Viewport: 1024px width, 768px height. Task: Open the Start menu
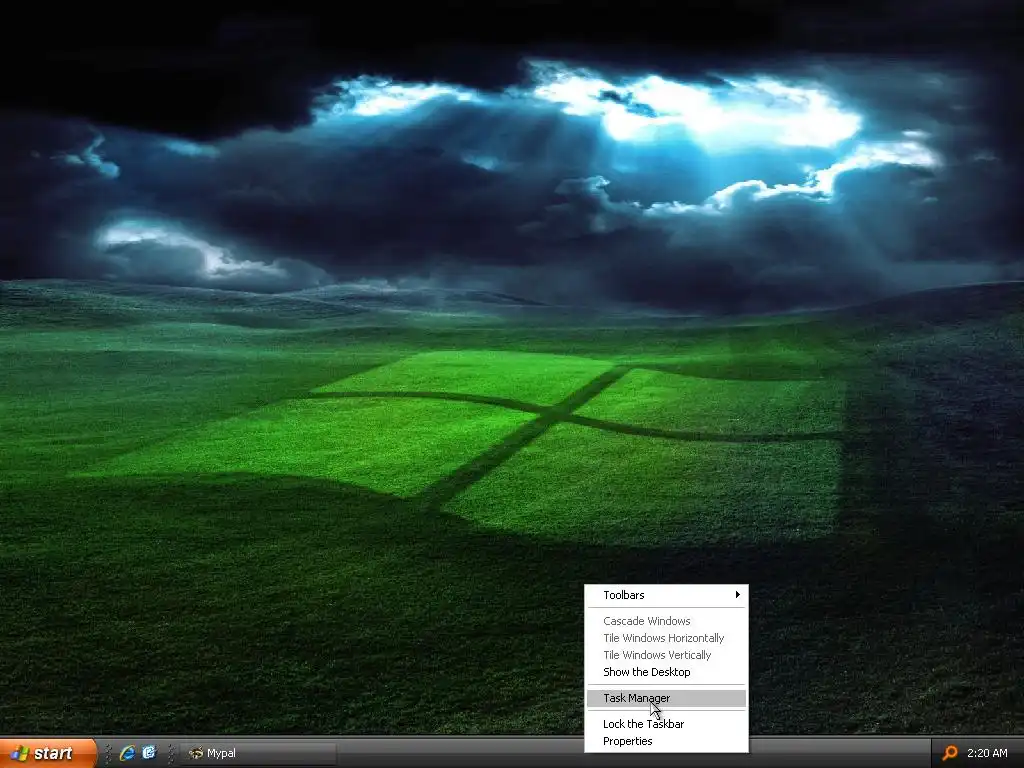pyautogui.click(x=48, y=753)
